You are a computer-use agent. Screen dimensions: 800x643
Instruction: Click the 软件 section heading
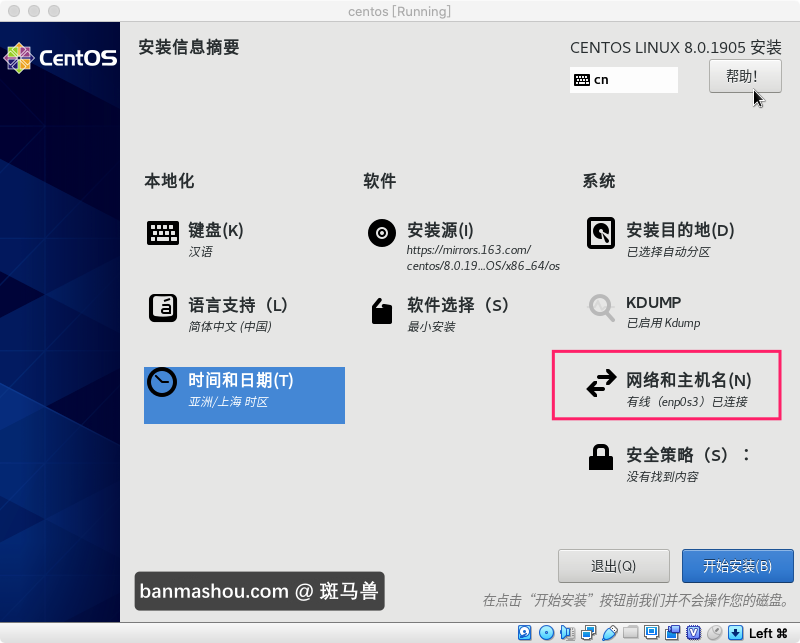380,181
